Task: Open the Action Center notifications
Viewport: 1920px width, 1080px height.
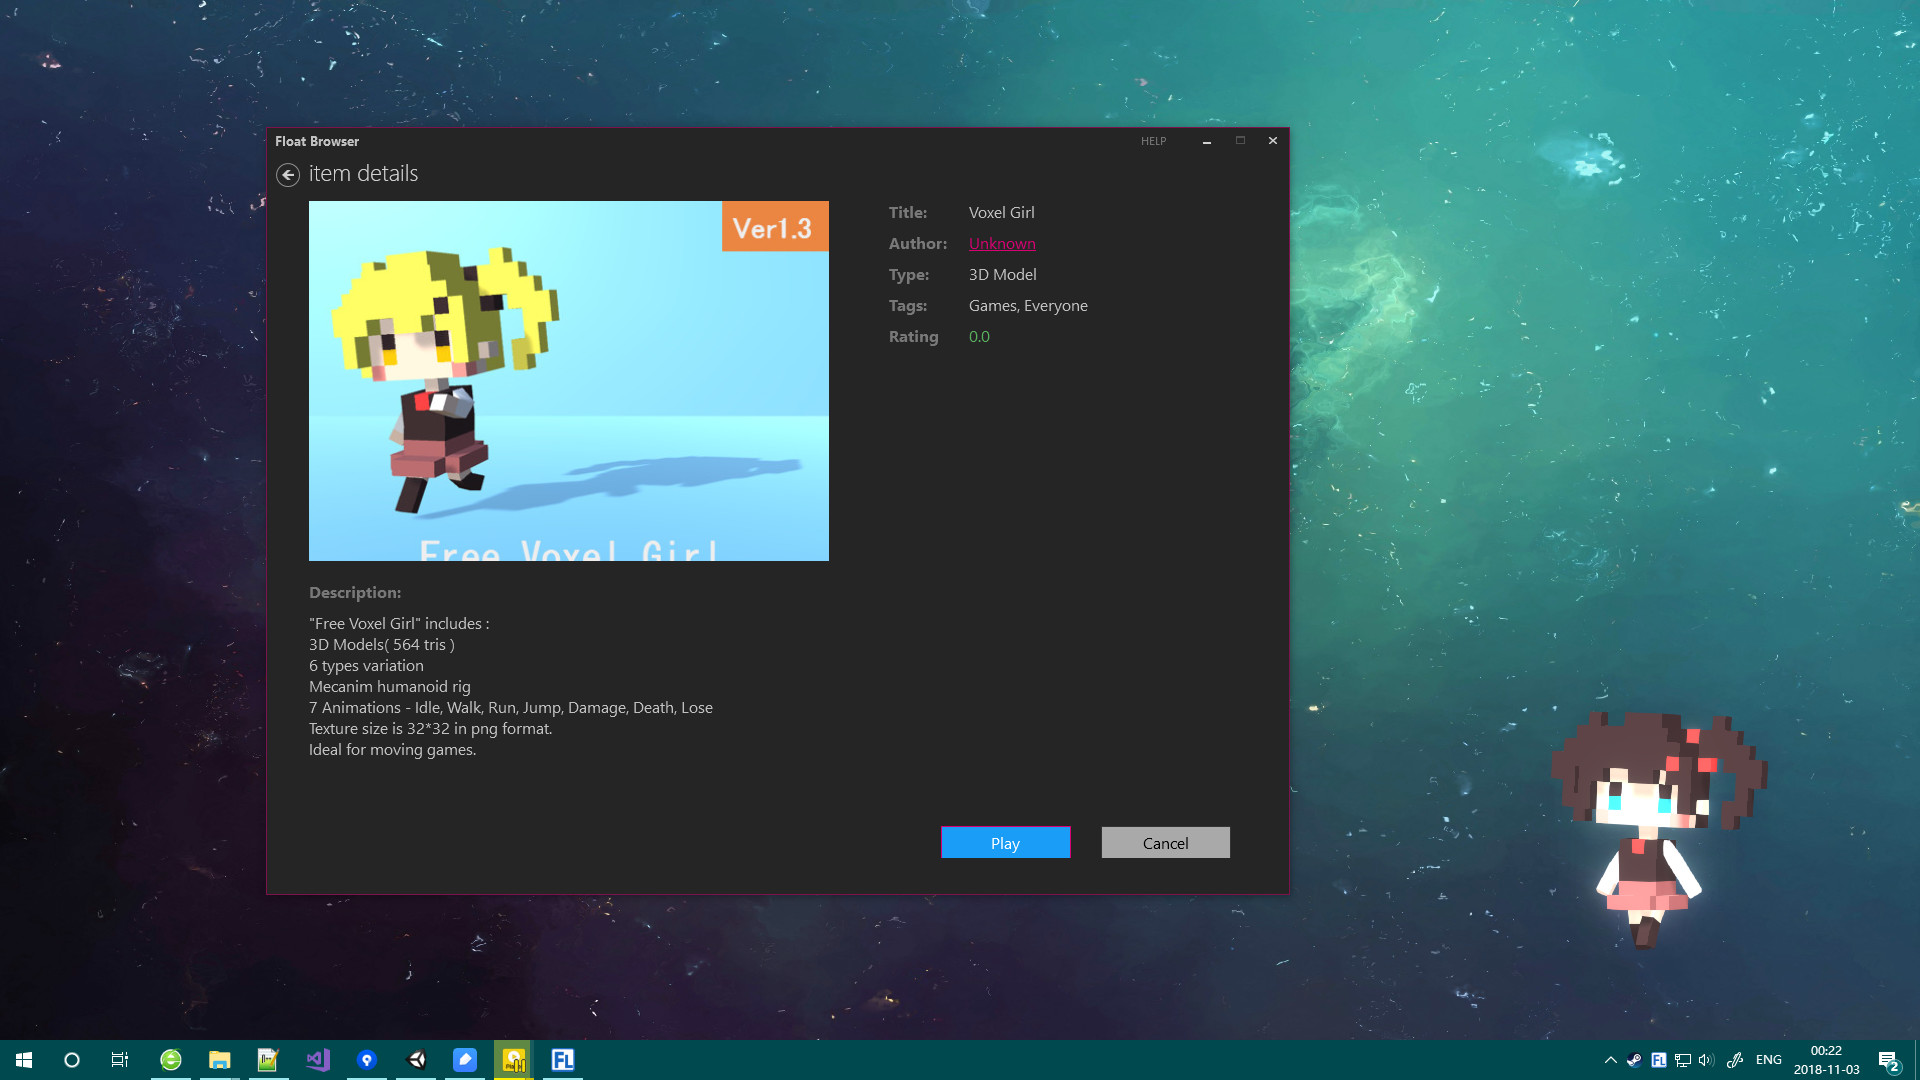Action: click(1889, 1061)
